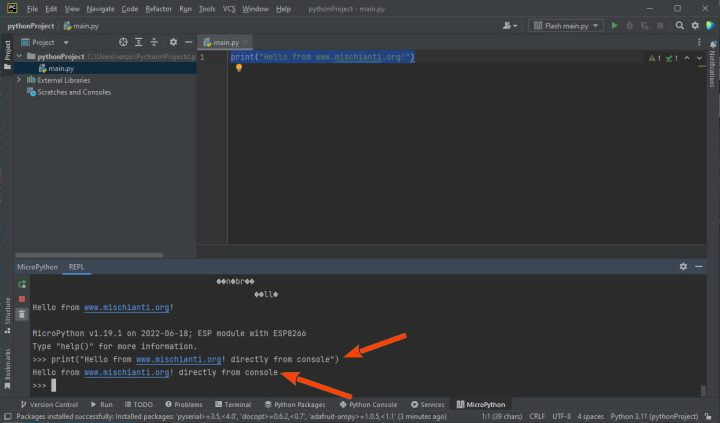The height and width of the screenshot is (423, 720).
Task: Open Search Everywhere magnifier icon
Action: (x=680, y=25)
